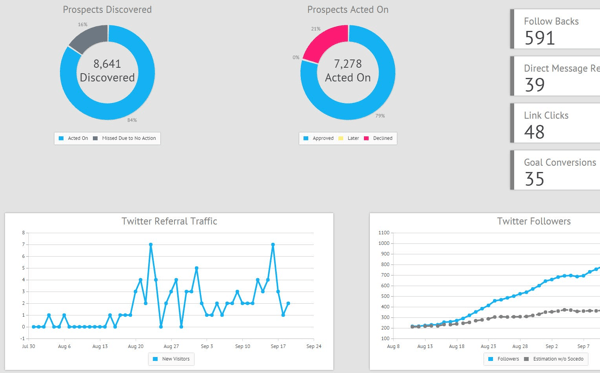Click the Sep 24 axis label

click(314, 346)
